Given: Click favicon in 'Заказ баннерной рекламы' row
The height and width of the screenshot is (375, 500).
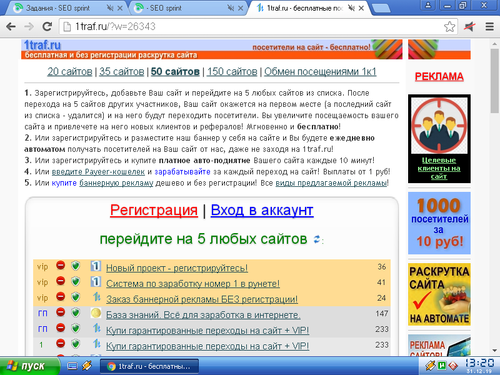Looking at the screenshot, I should pos(96,297).
